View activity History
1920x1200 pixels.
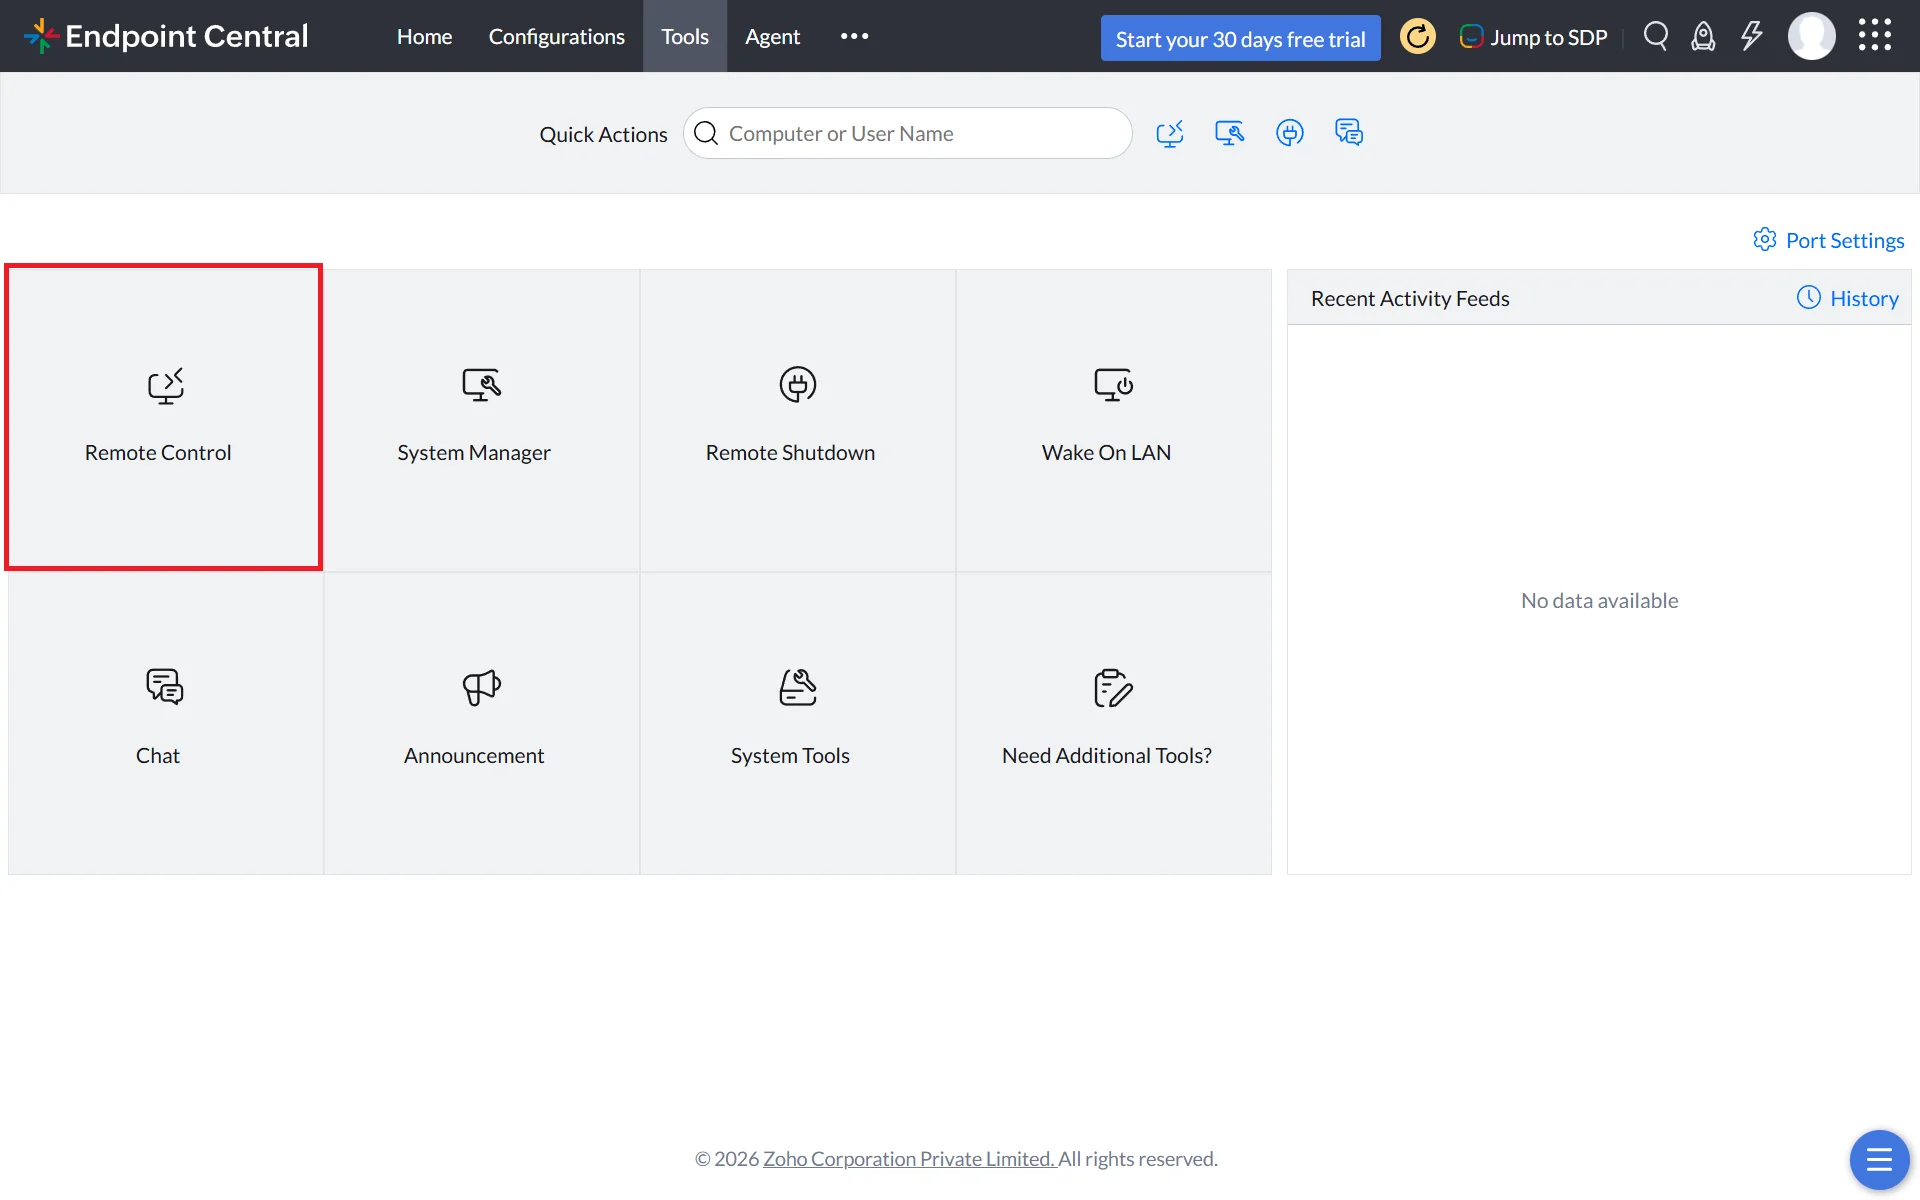pos(1848,298)
